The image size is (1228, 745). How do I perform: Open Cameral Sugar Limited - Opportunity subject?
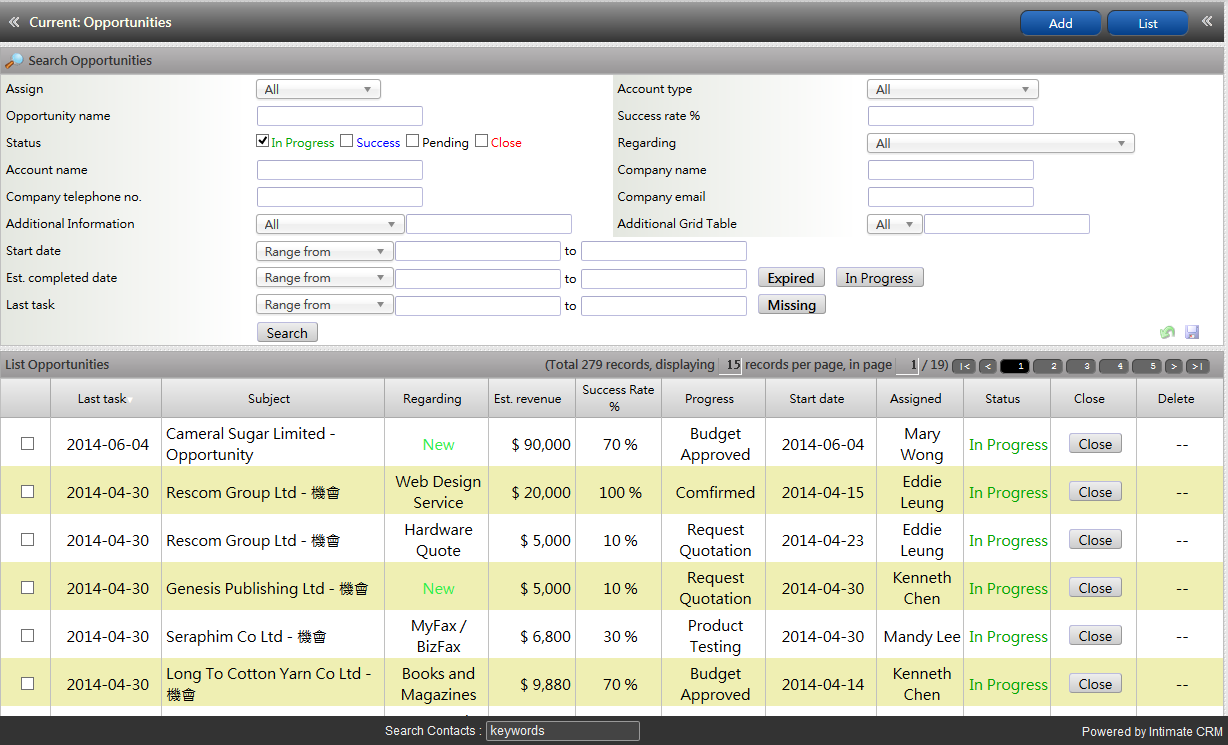point(251,444)
